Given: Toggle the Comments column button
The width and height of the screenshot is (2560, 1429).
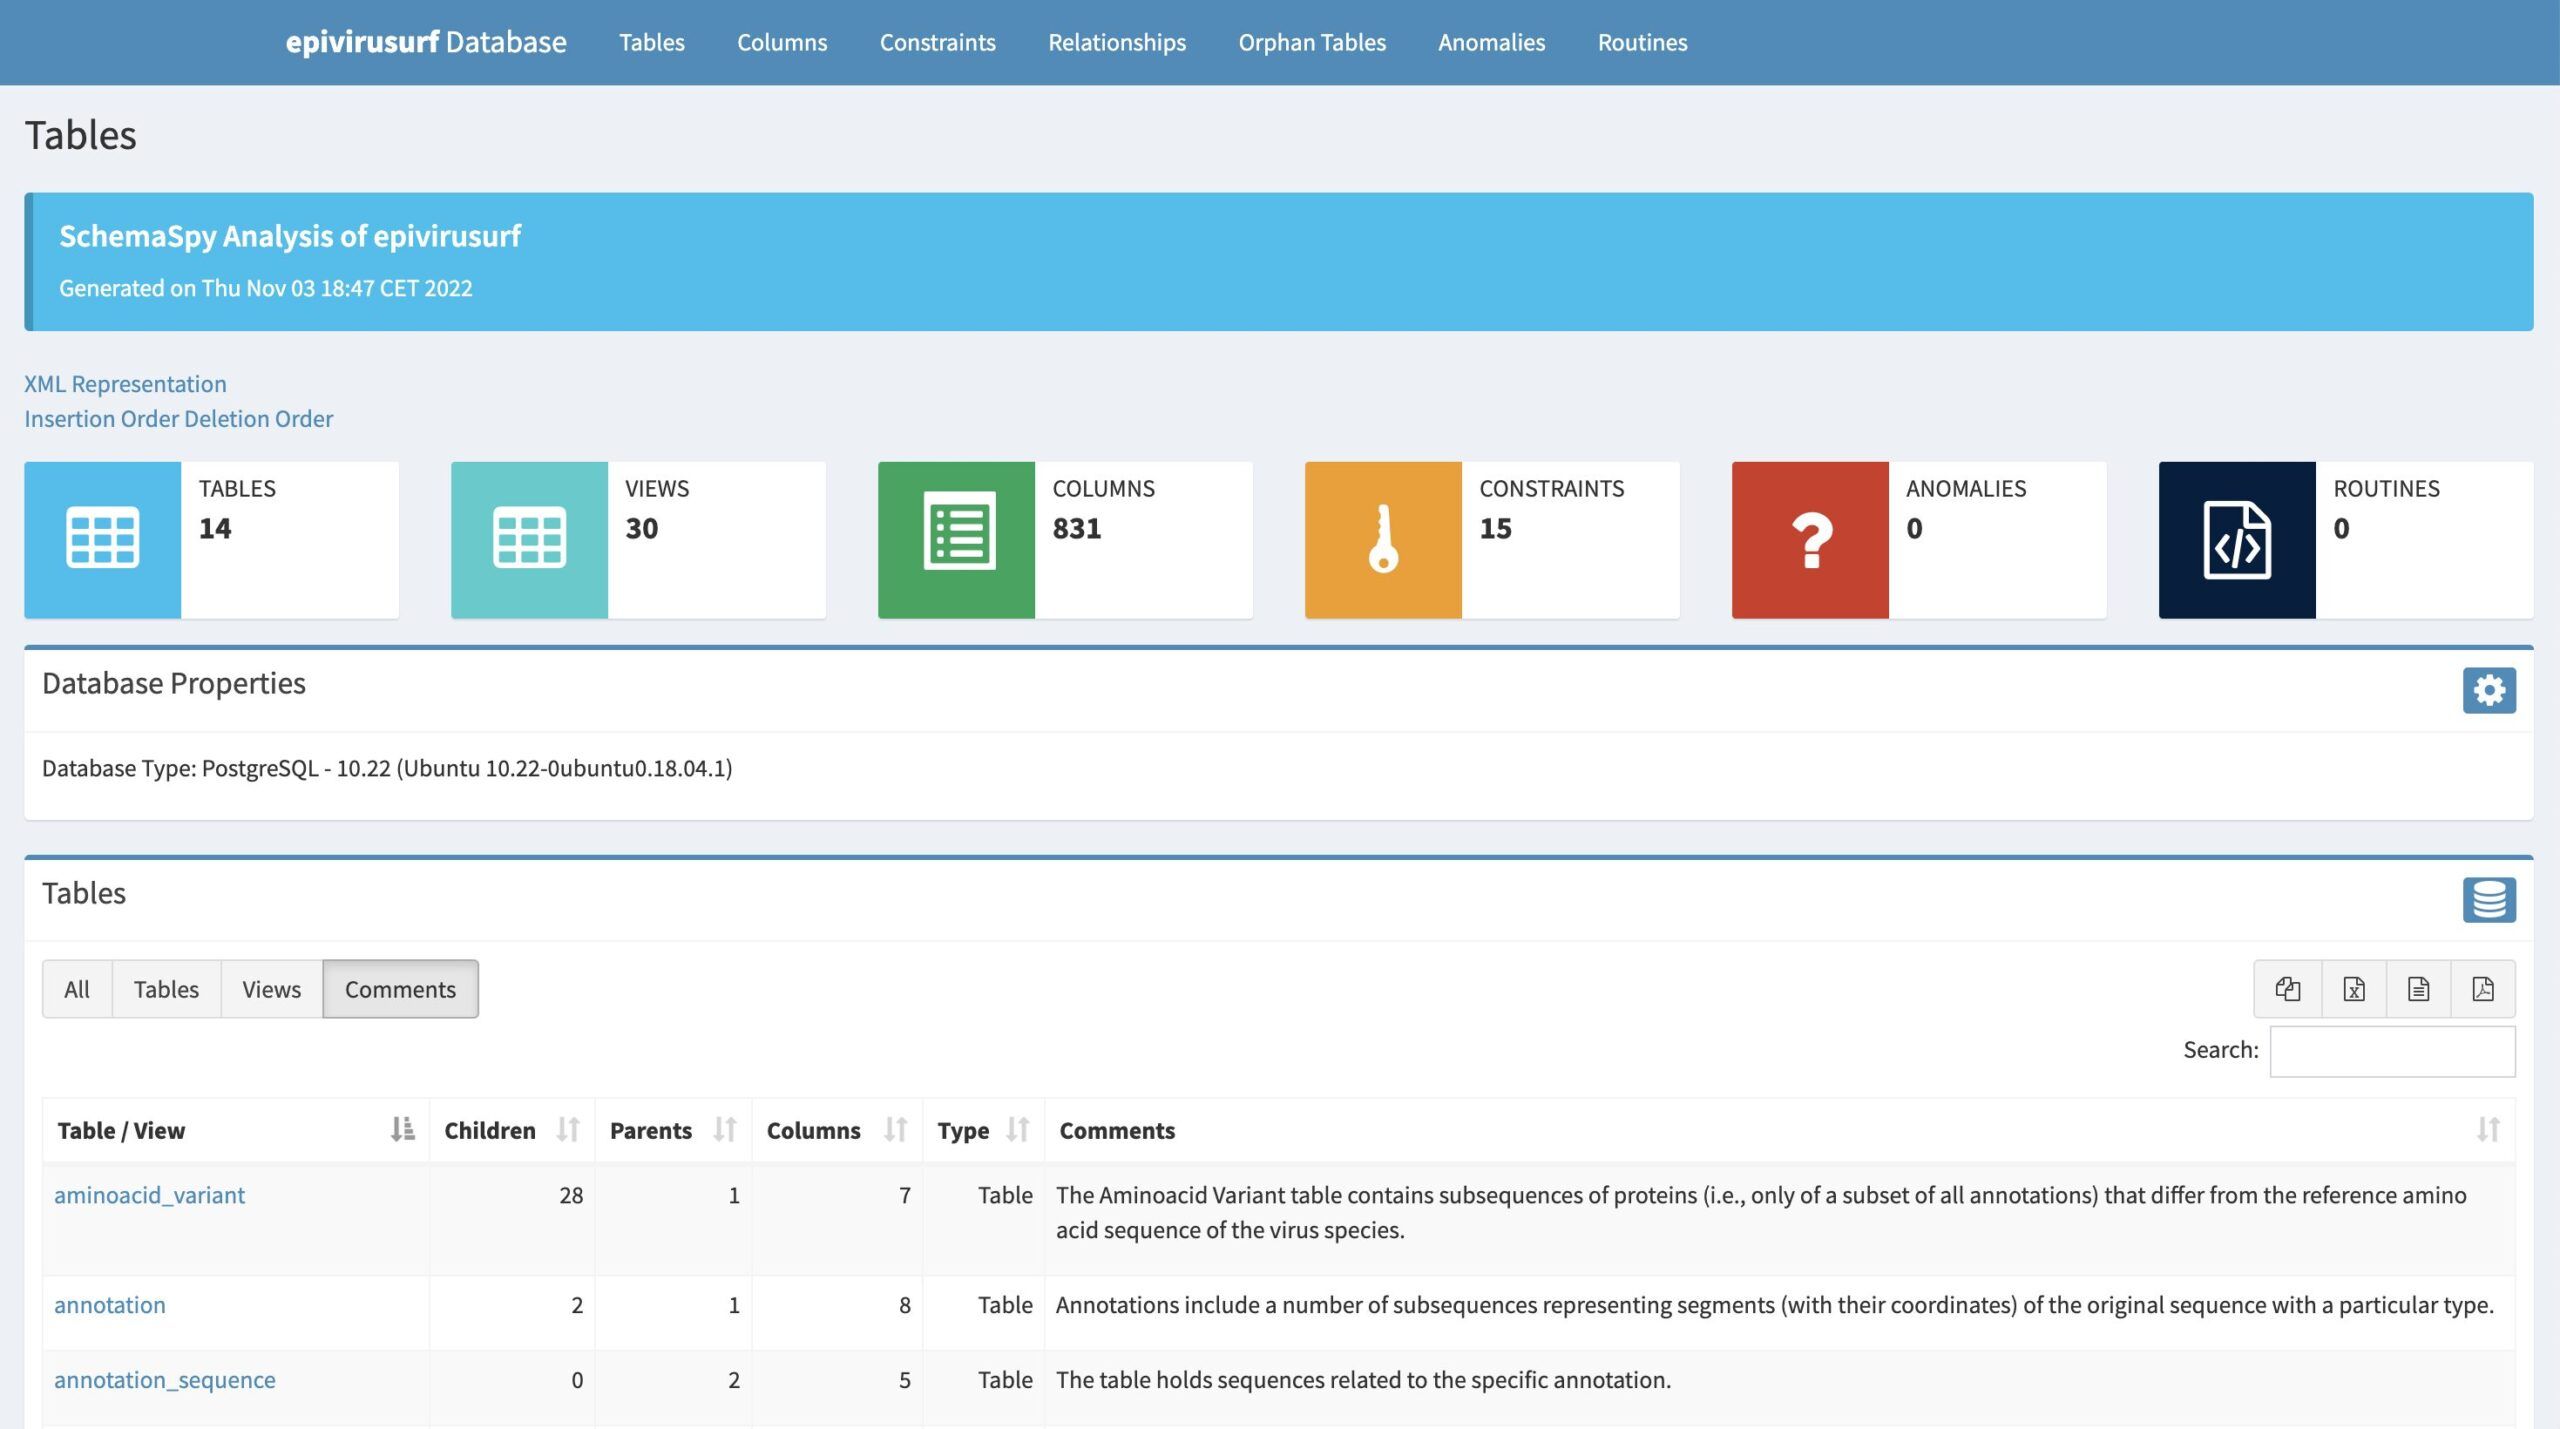Looking at the screenshot, I should click(400, 989).
